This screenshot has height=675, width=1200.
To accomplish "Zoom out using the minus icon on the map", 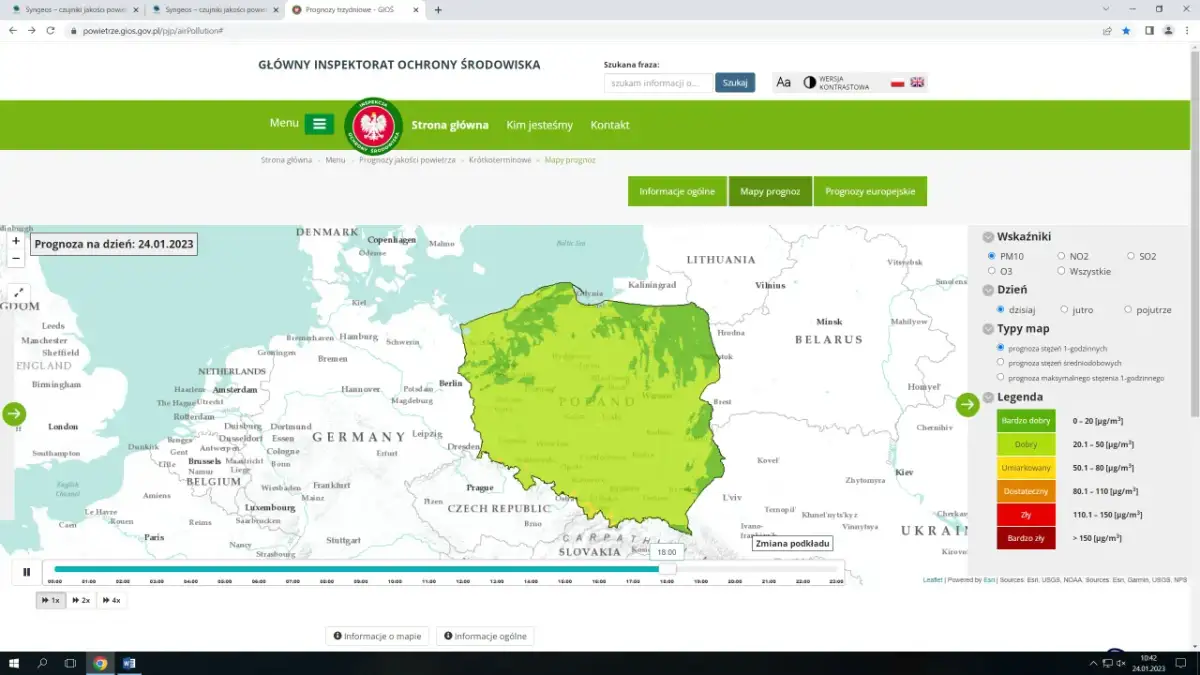I will click(x=15, y=258).
